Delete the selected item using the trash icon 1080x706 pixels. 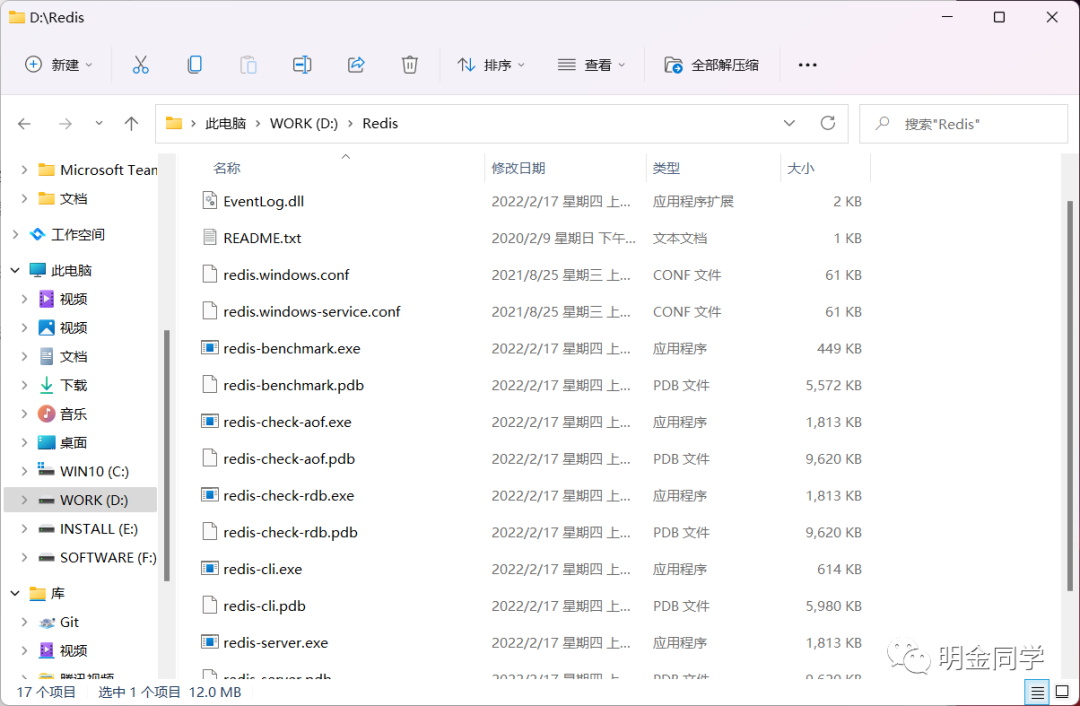click(x=410, y=64)
